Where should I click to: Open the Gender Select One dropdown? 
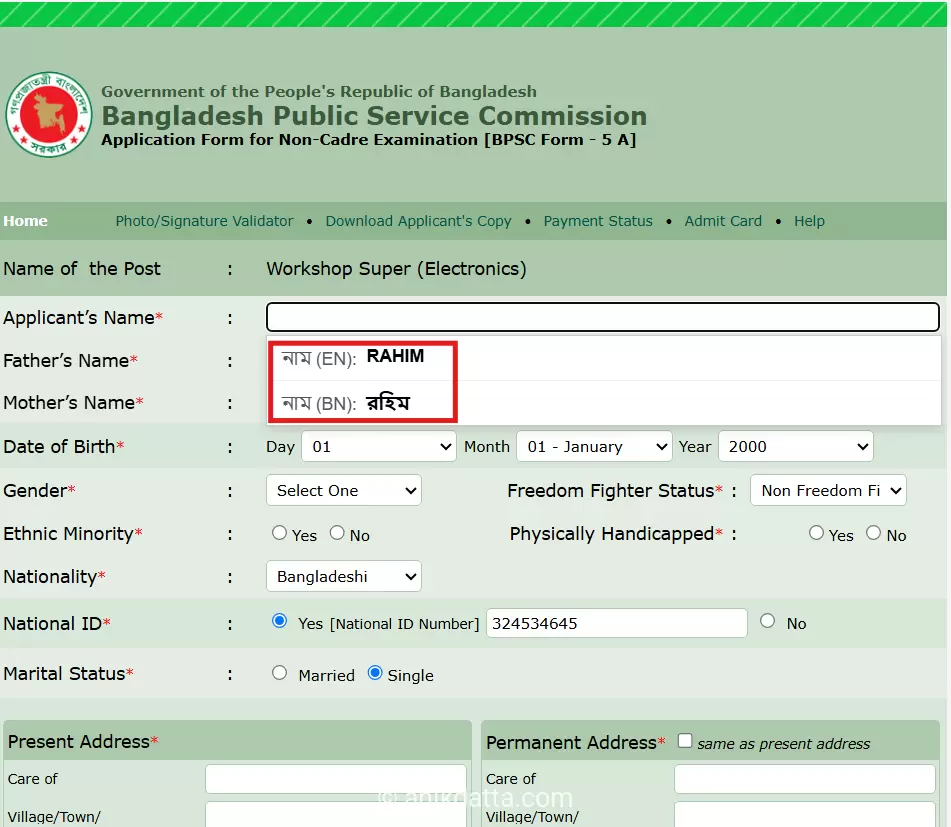pos(344,491)
